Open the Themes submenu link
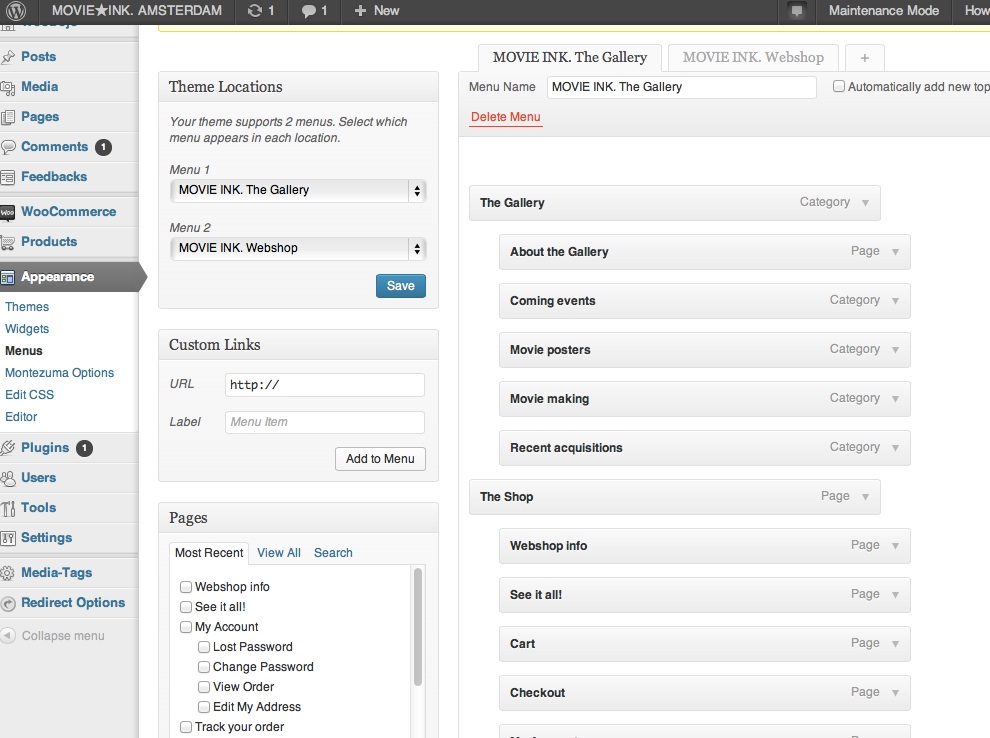The width and height of the screenshot is (990, 738). point(27,307)
